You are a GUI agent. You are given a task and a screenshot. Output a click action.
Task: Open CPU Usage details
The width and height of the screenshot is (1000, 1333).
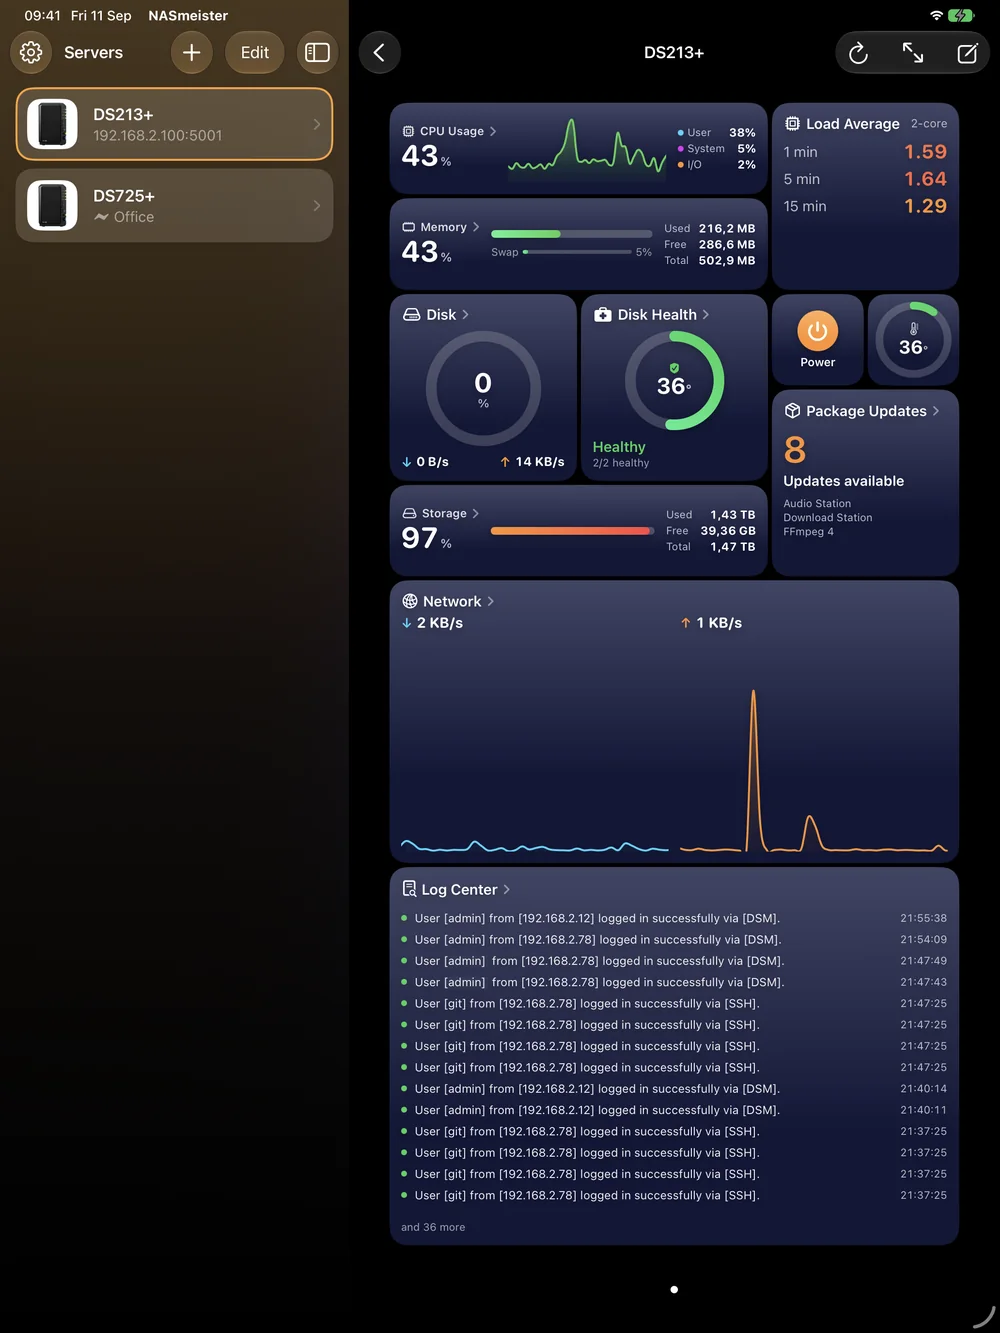coord(450,131)
